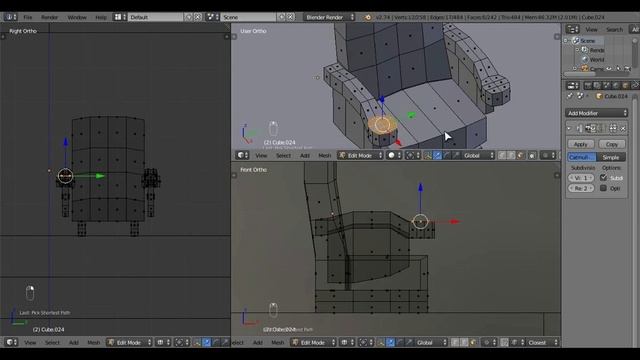
Task: Open editor type selector in User Ortho header
Action: tap(242, 156)
